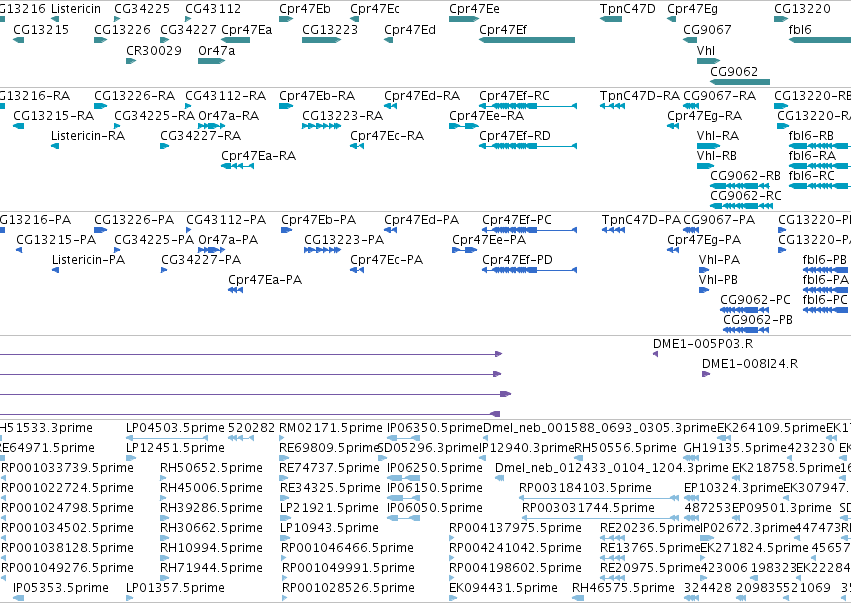851x603 pixels.
Task: Click the CG34225-PA protein label
Action: (154, 240)
